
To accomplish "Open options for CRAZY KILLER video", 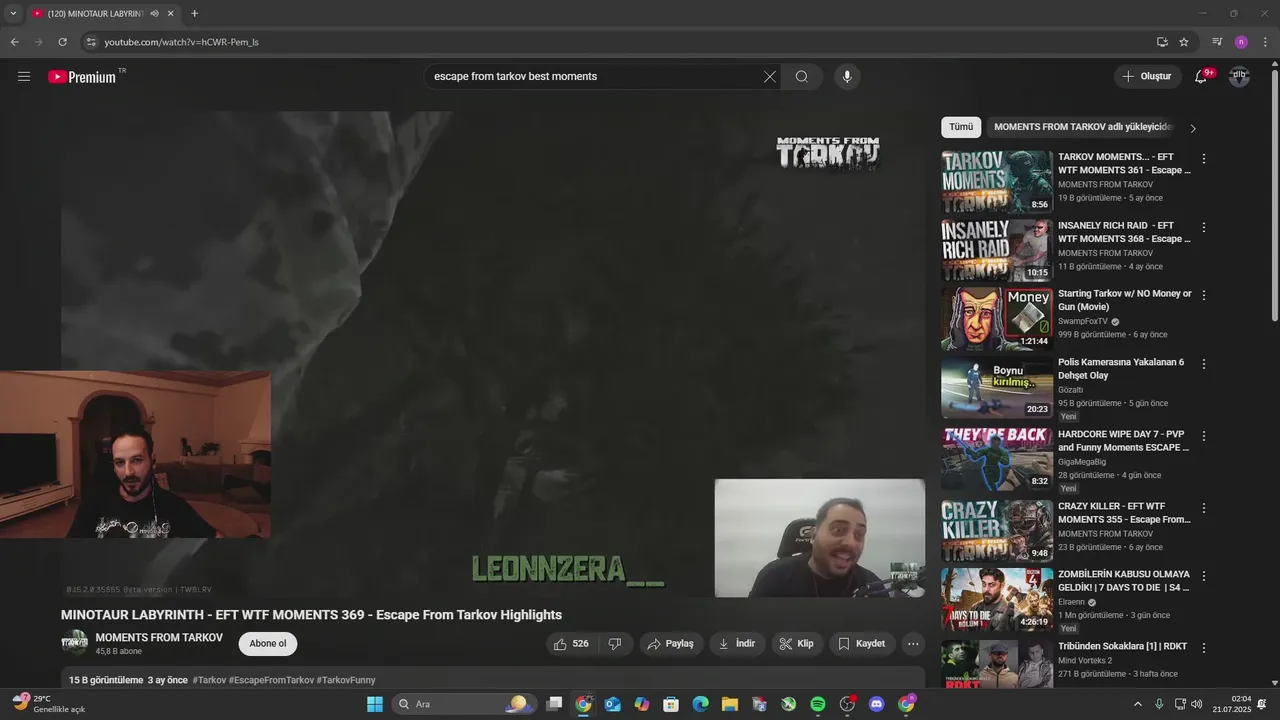I will click(x=1204, y=508).
